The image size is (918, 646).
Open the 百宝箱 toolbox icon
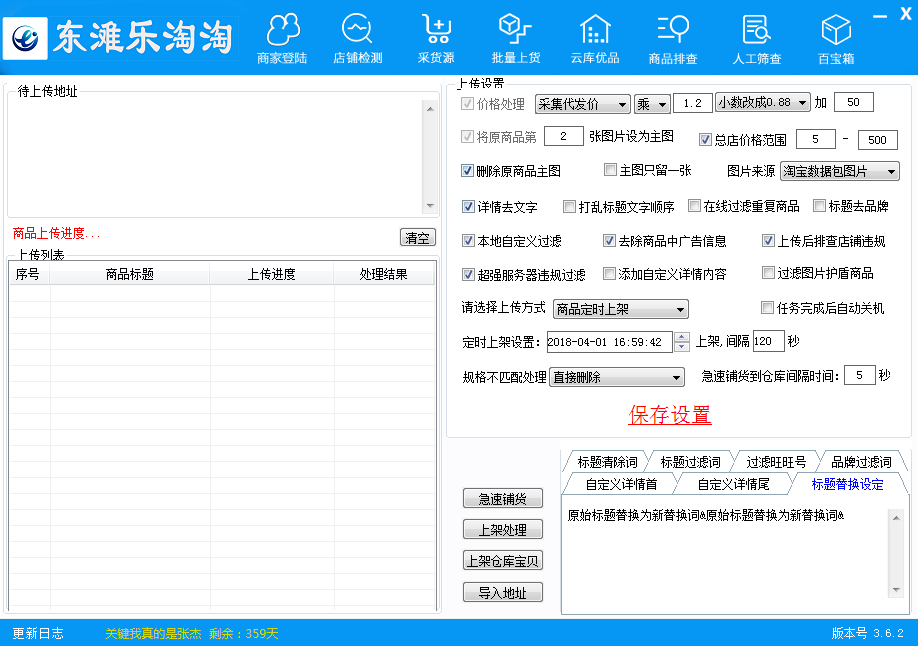coord(836,39)
